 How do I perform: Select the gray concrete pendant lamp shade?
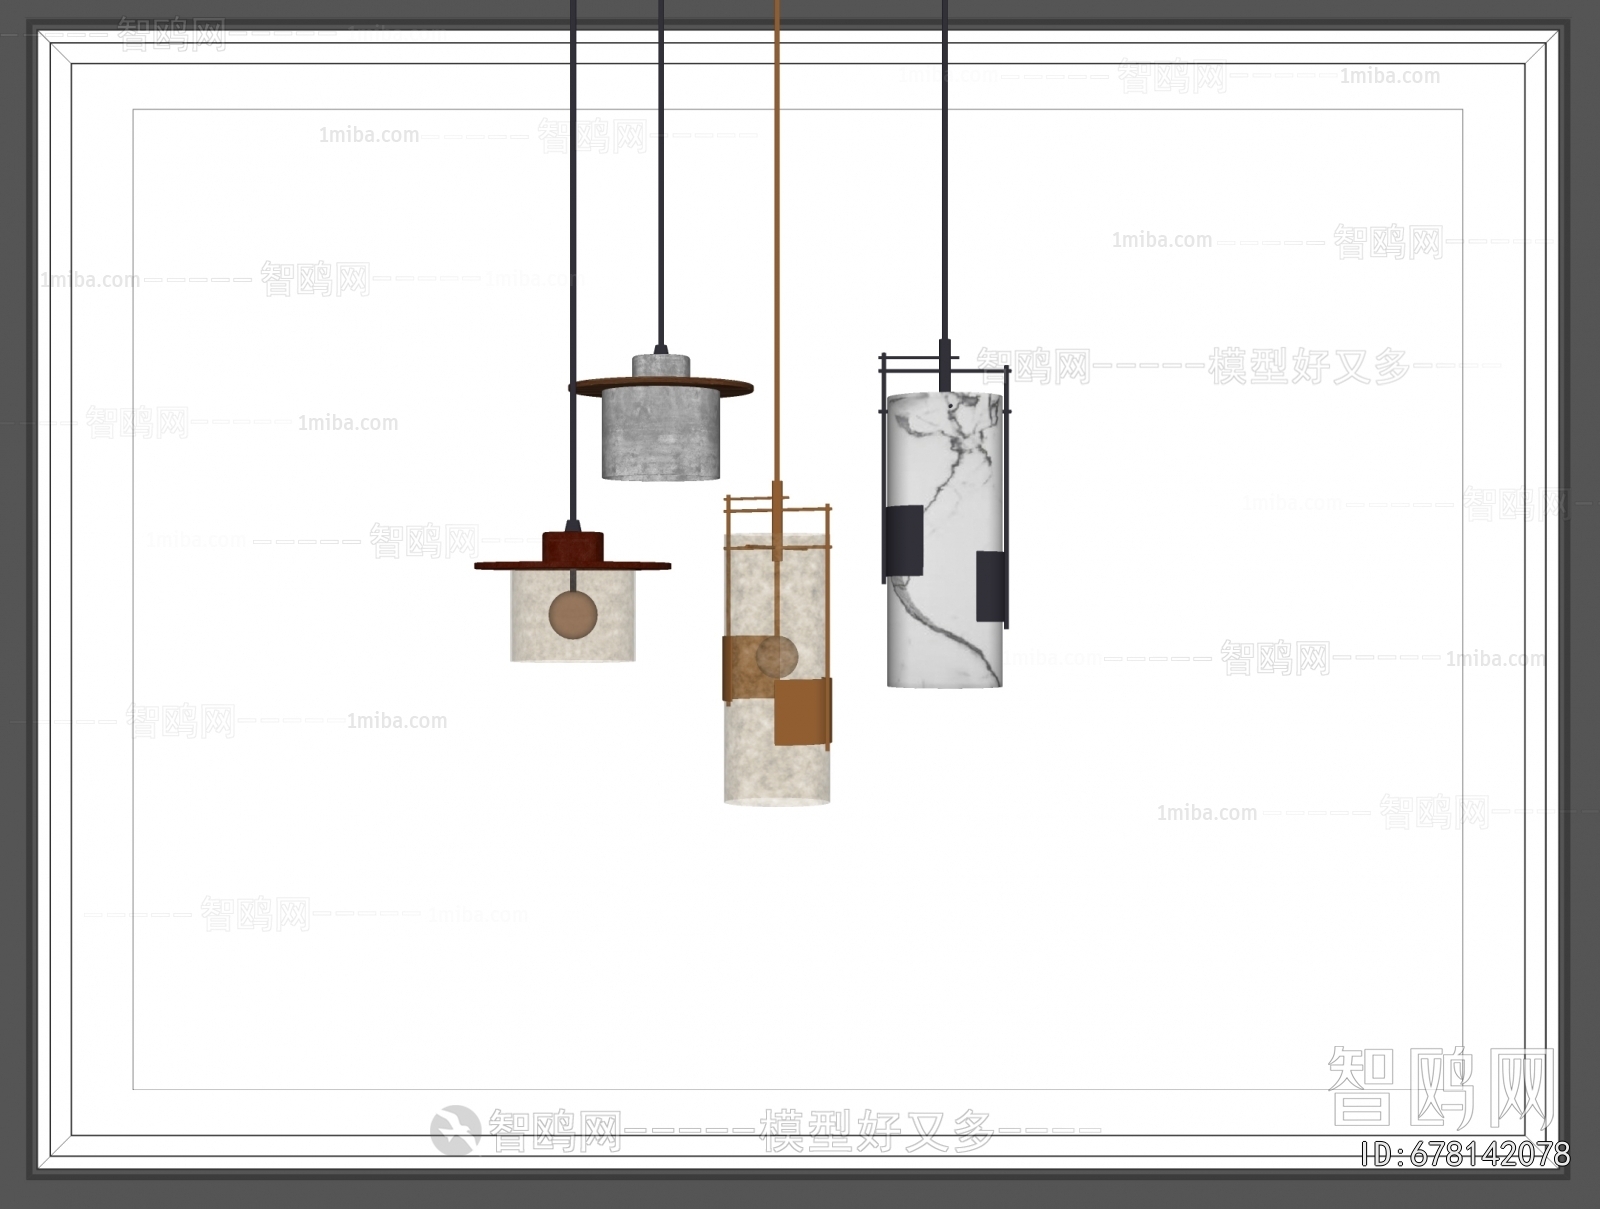pos(660,435)
